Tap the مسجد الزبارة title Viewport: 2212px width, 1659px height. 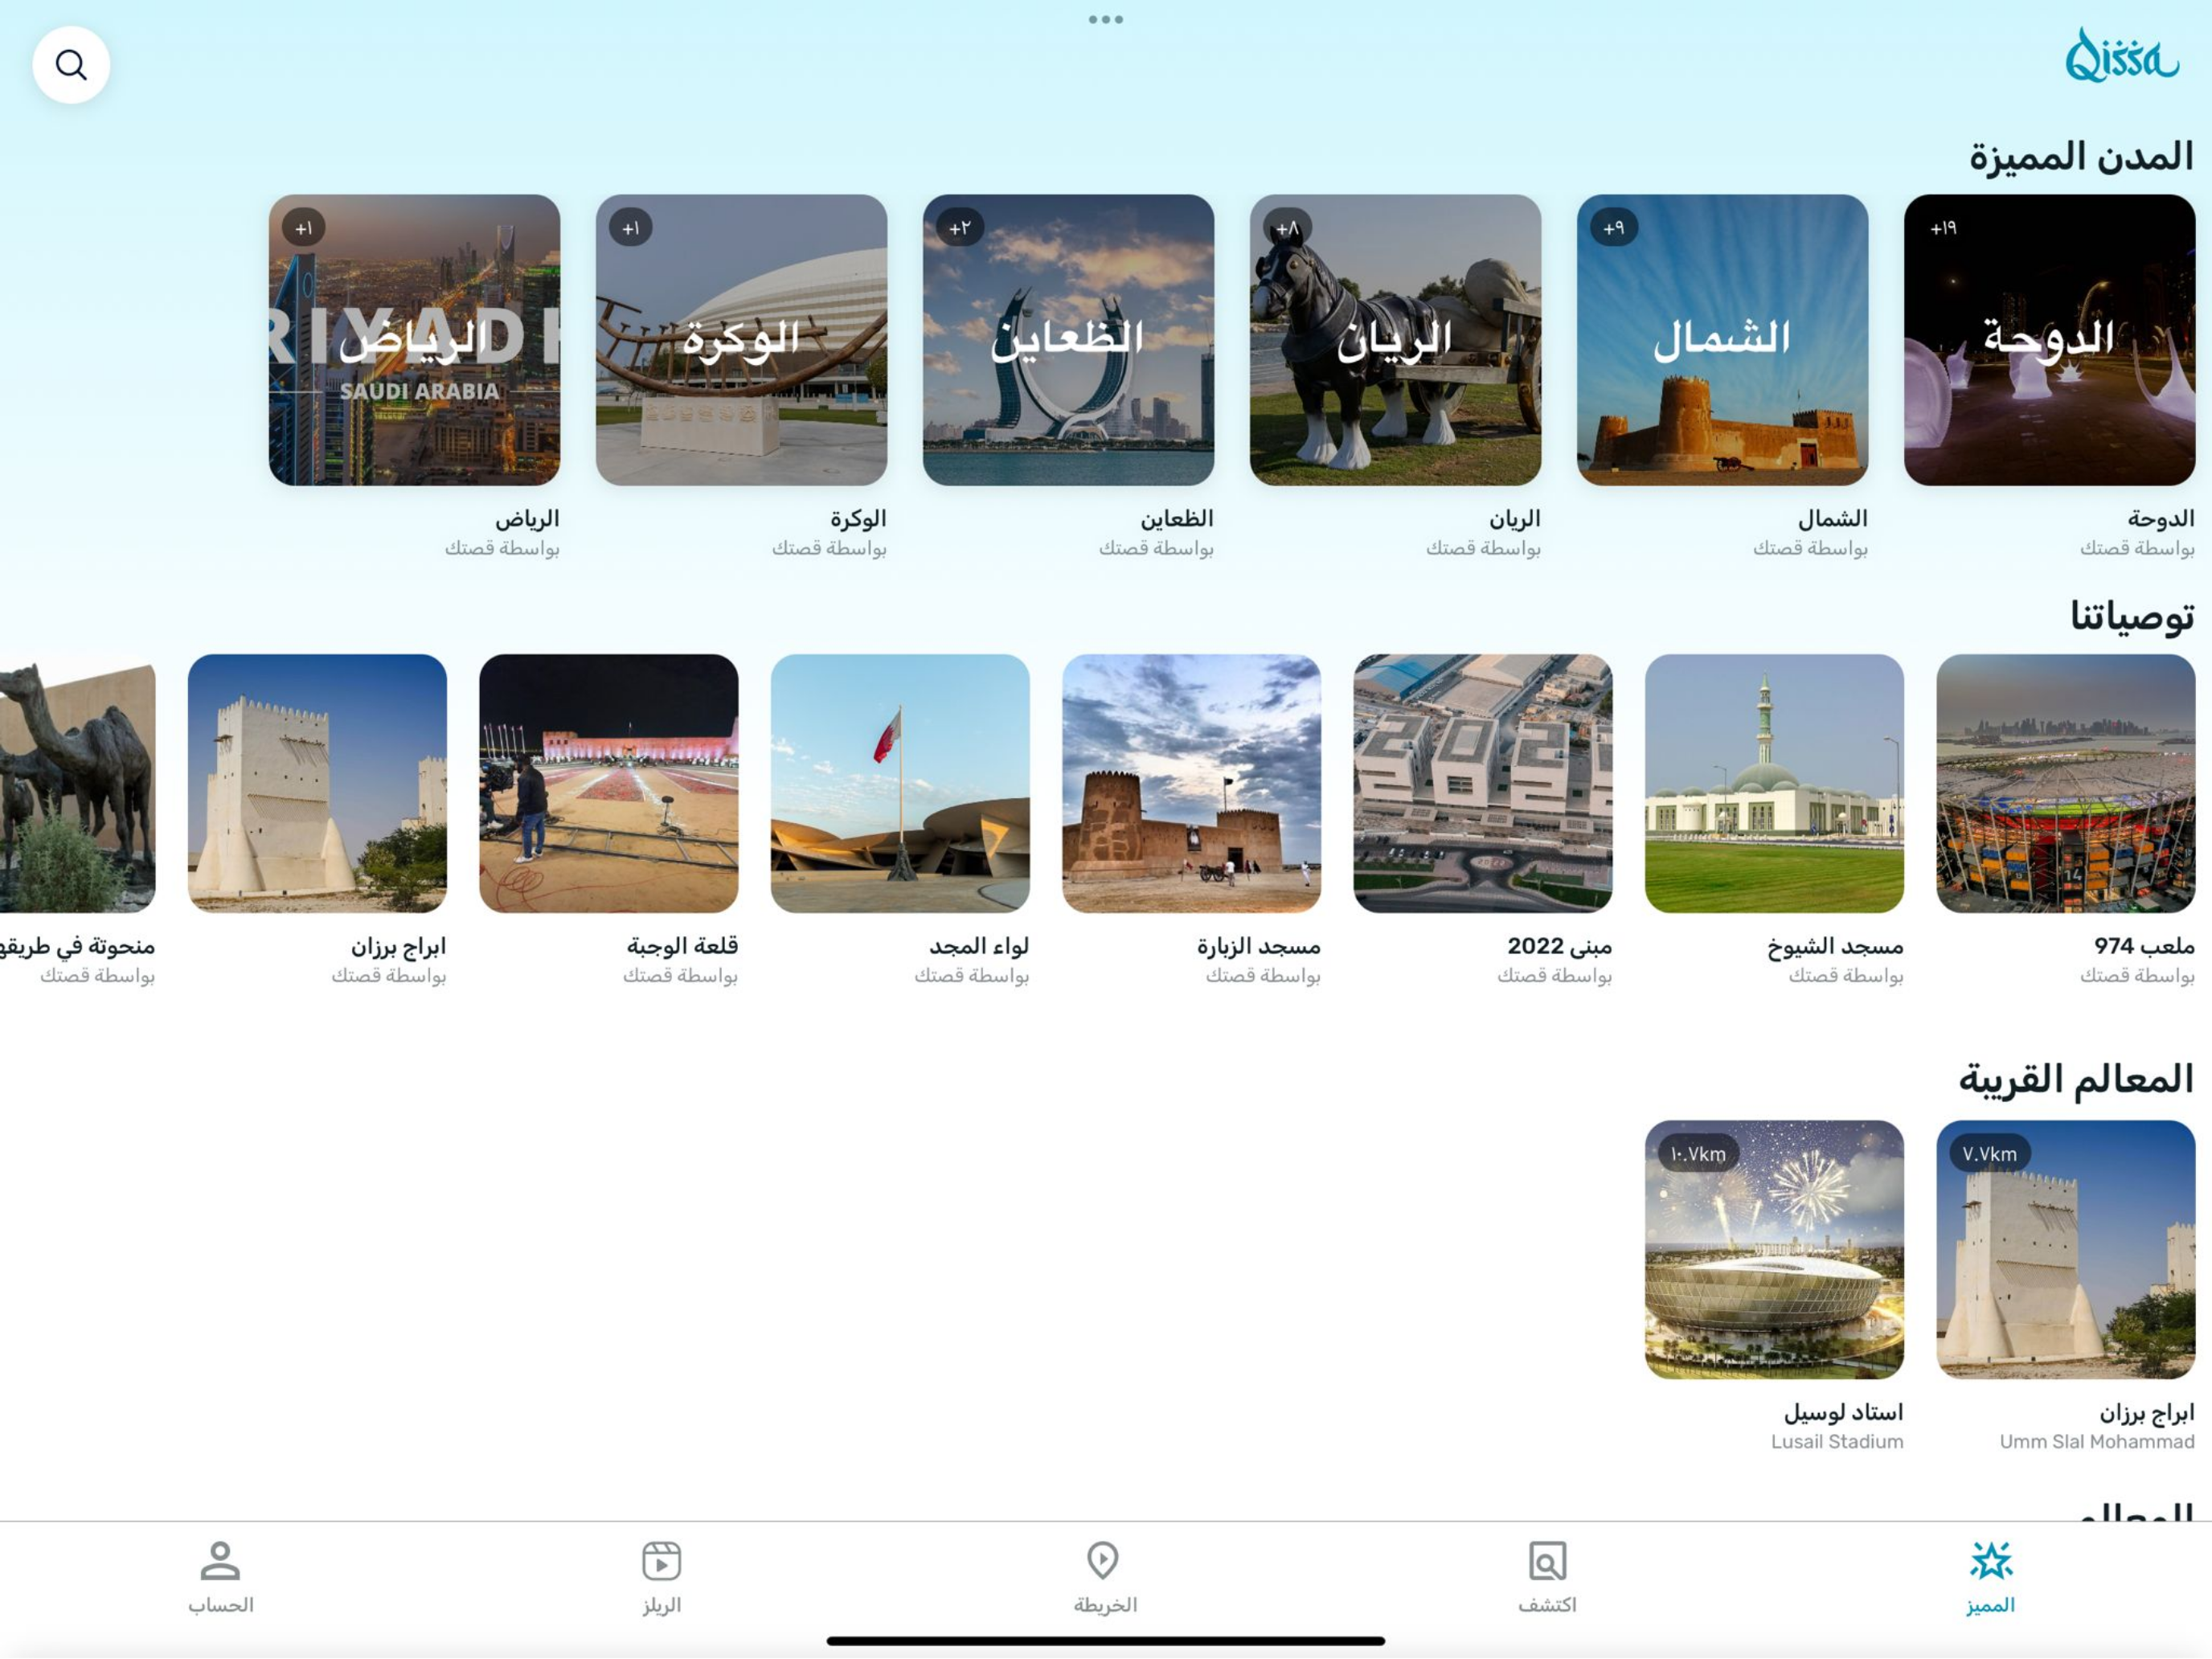click(x=1258, y=946)
